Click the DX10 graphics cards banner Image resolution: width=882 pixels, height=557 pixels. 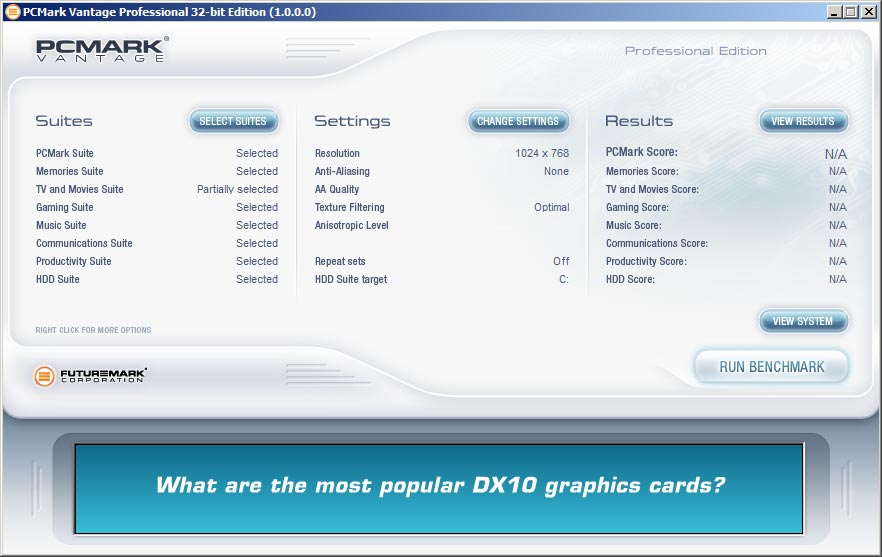(x=439, y=488)
